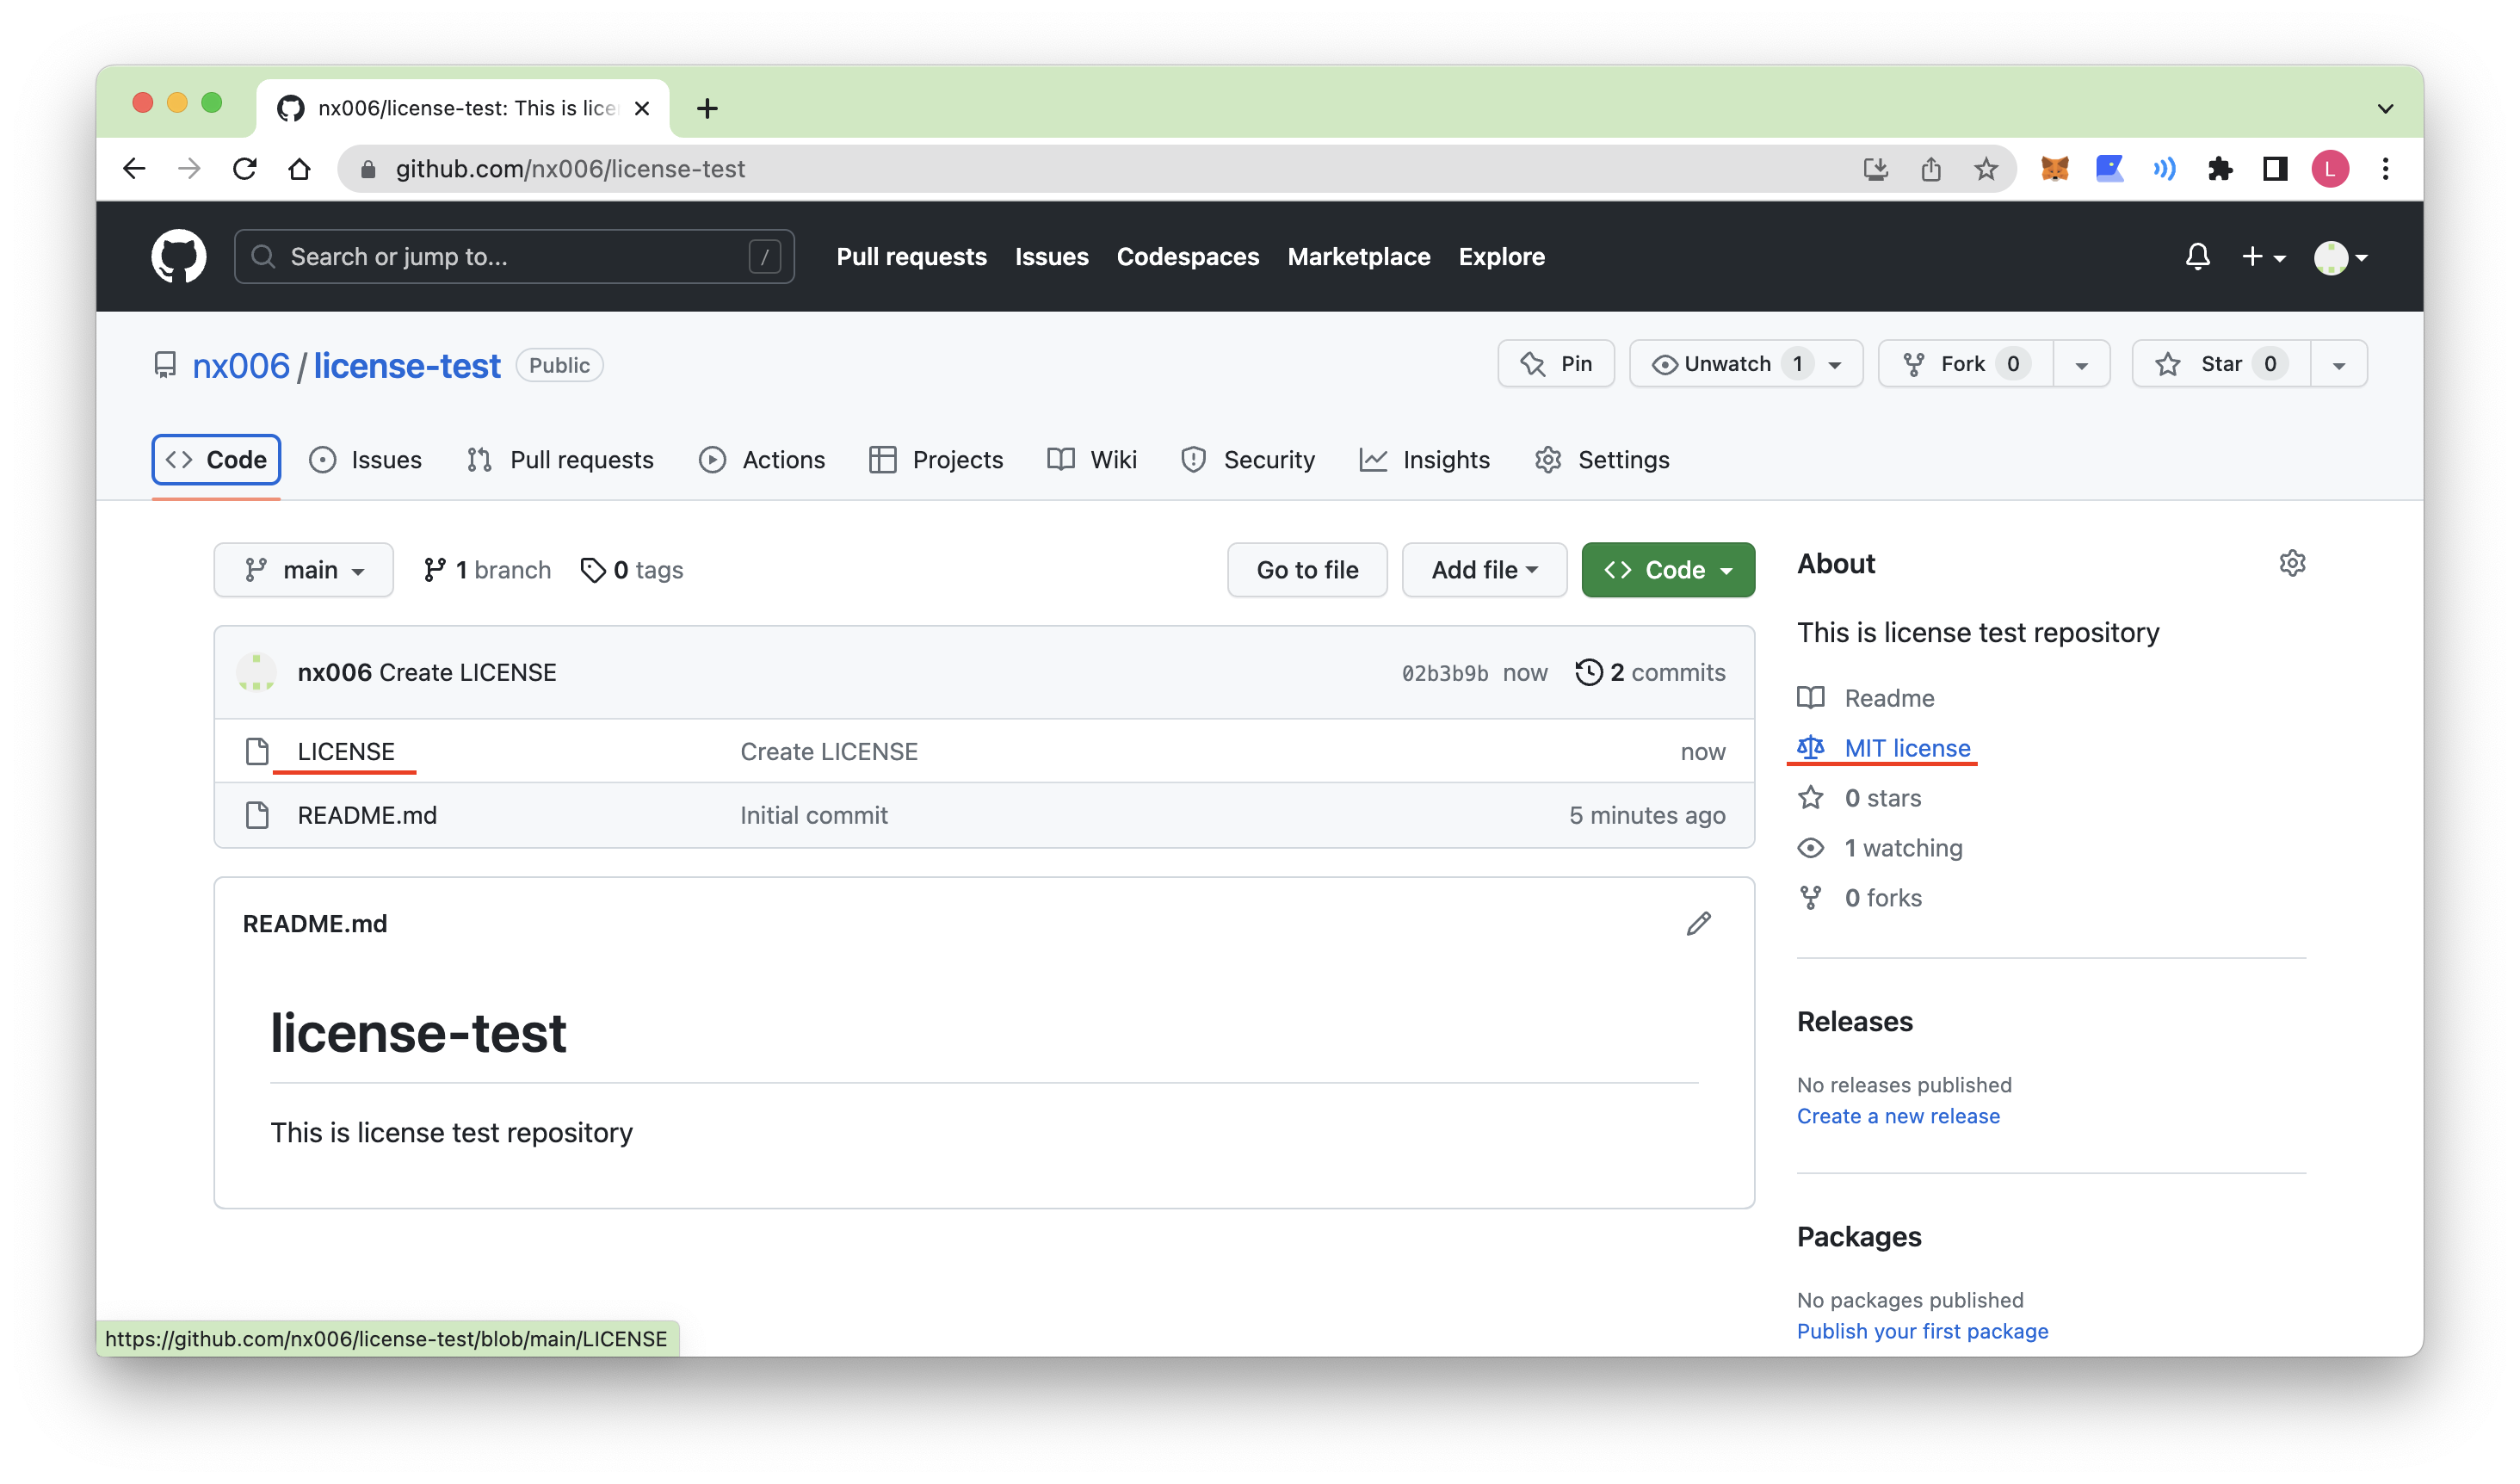The image size is (2520, 1484).
Task: Open About settings gear icon
Action: tap(2292, 563)
